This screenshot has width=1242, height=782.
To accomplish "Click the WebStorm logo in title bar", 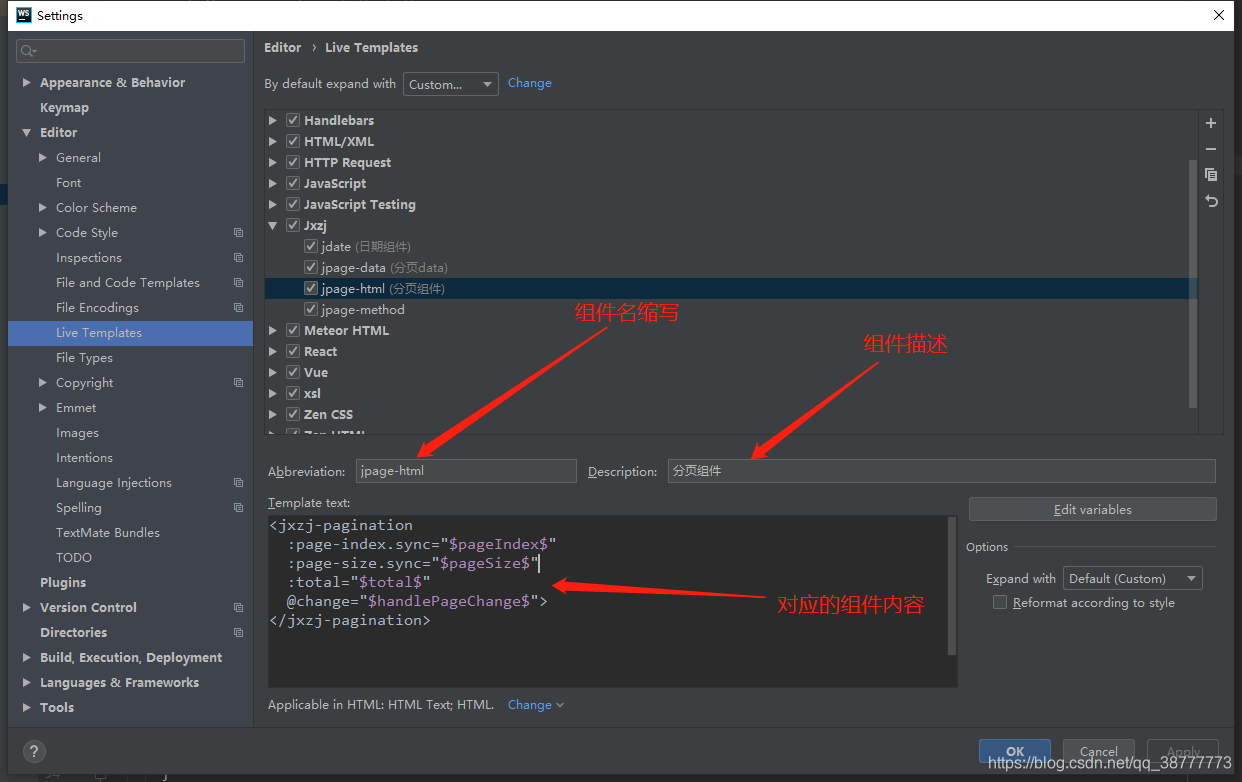I will [24, 15].
